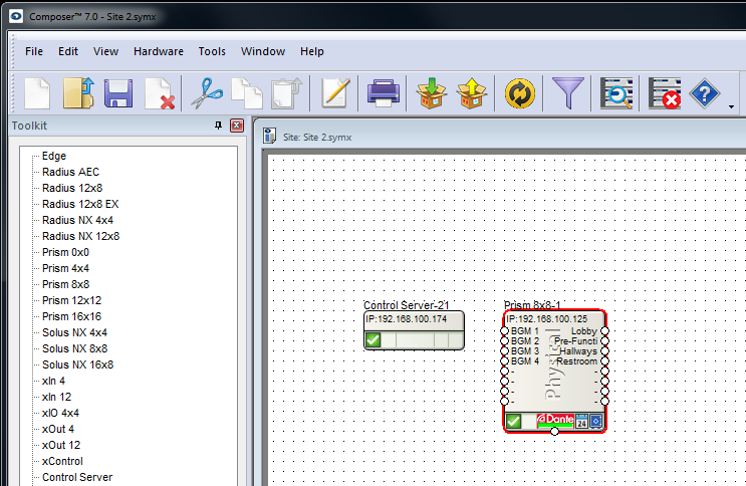Open file using the folder icon
The image size is (746, 486).
point(79,93)
